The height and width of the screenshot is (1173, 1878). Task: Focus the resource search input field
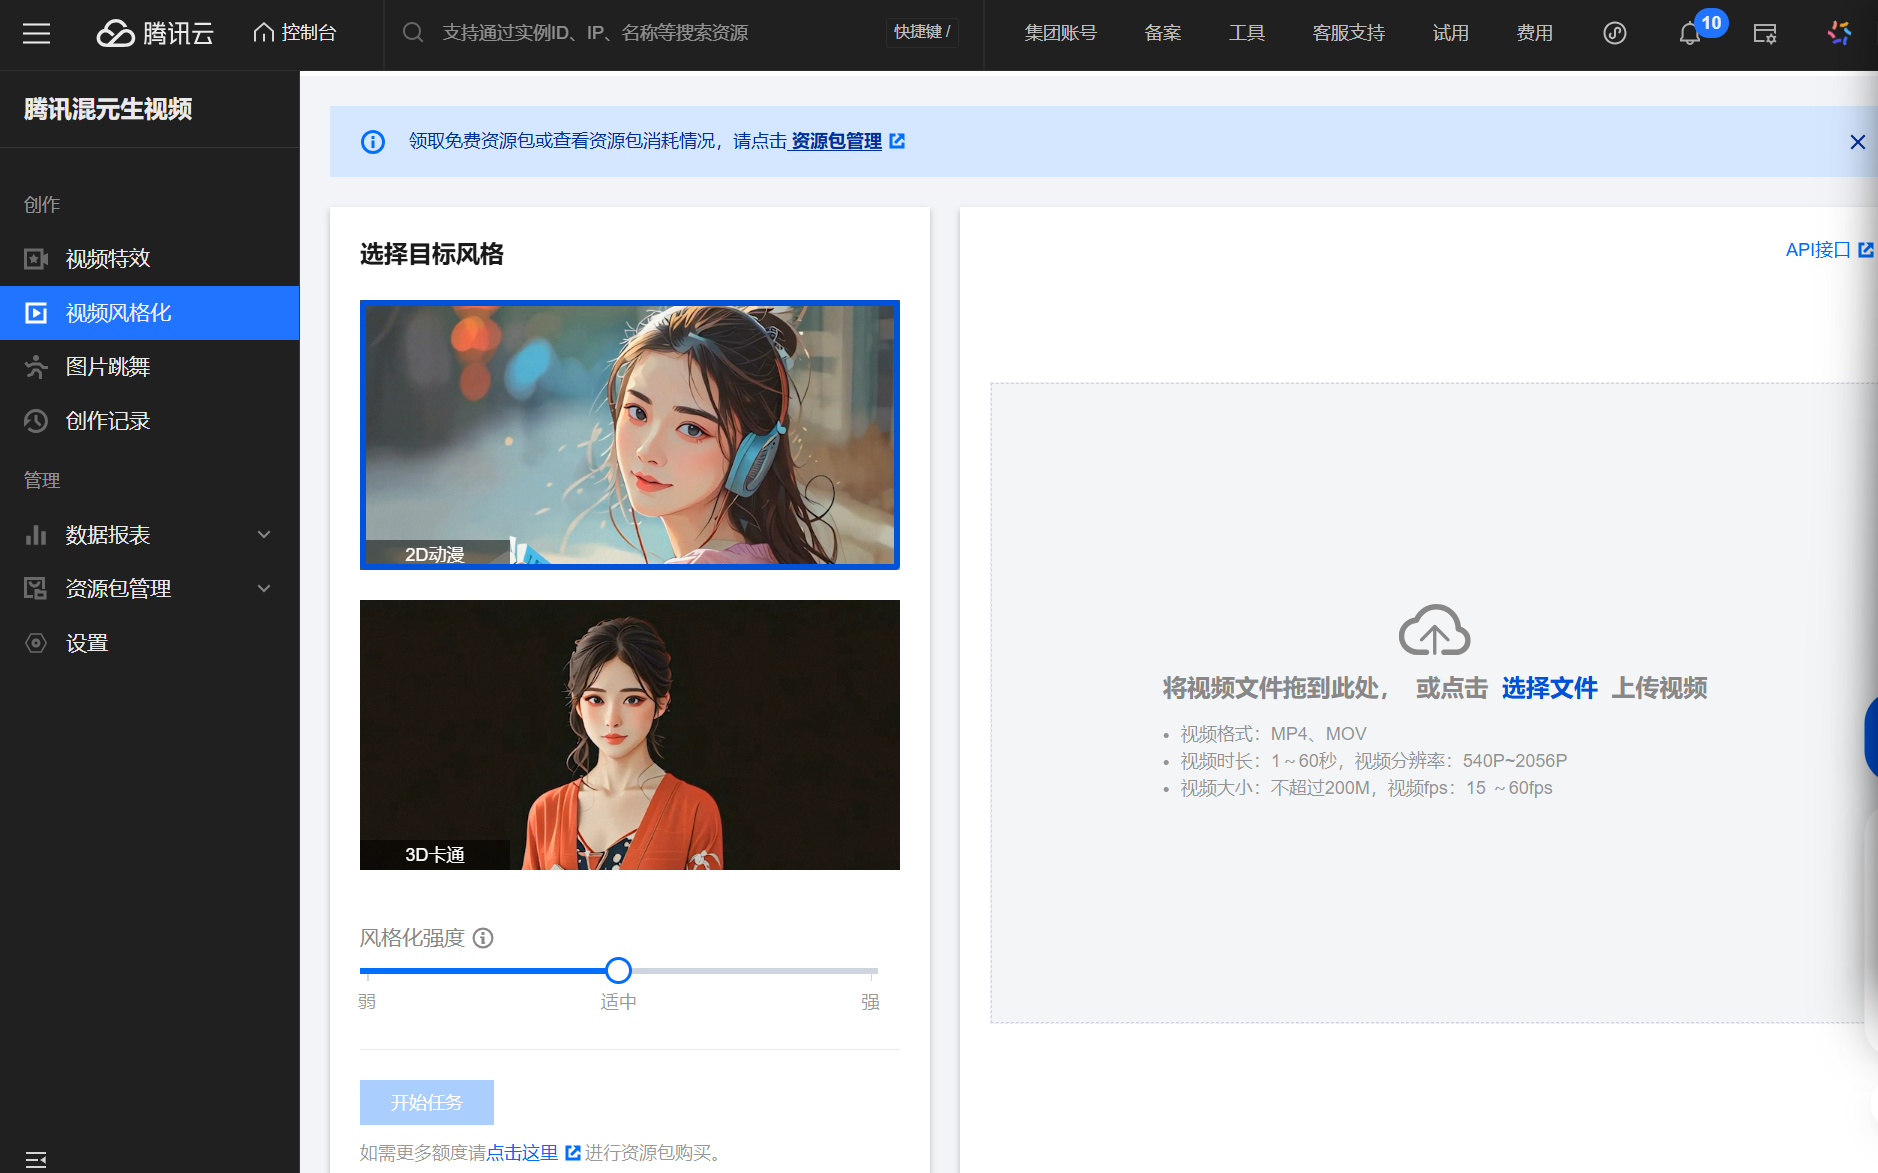click(x=660, y=33)
